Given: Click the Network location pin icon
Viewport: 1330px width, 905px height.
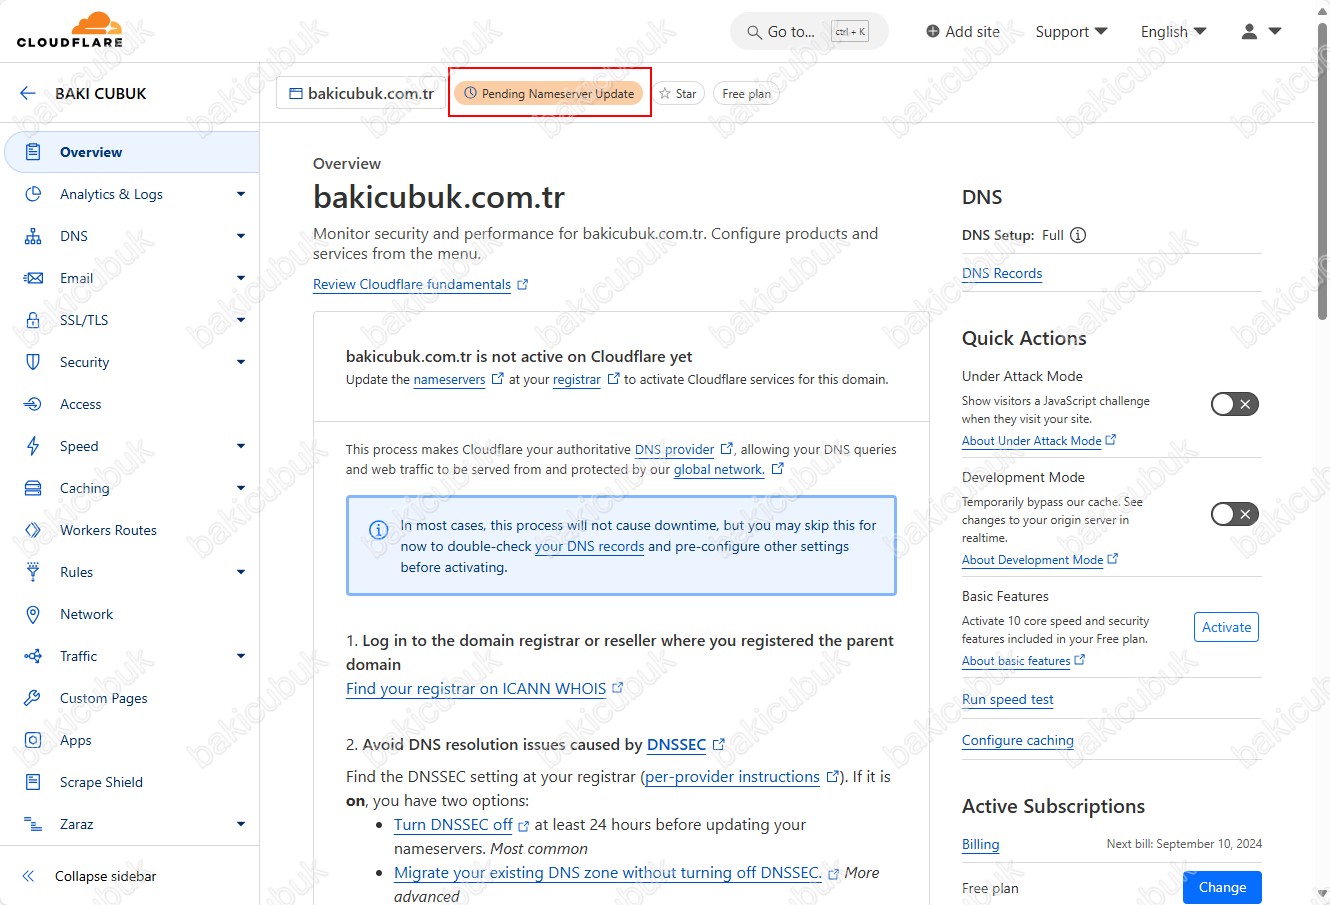Looking at the screenshot, I should coord(33,614).
